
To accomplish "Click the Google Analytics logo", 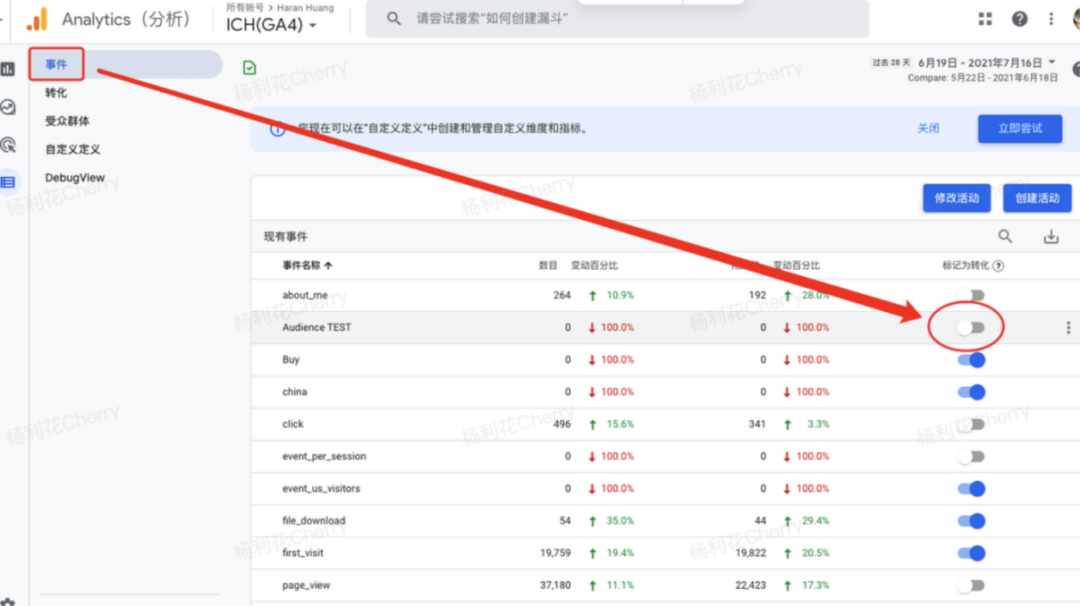I will (x=37, y=19).
